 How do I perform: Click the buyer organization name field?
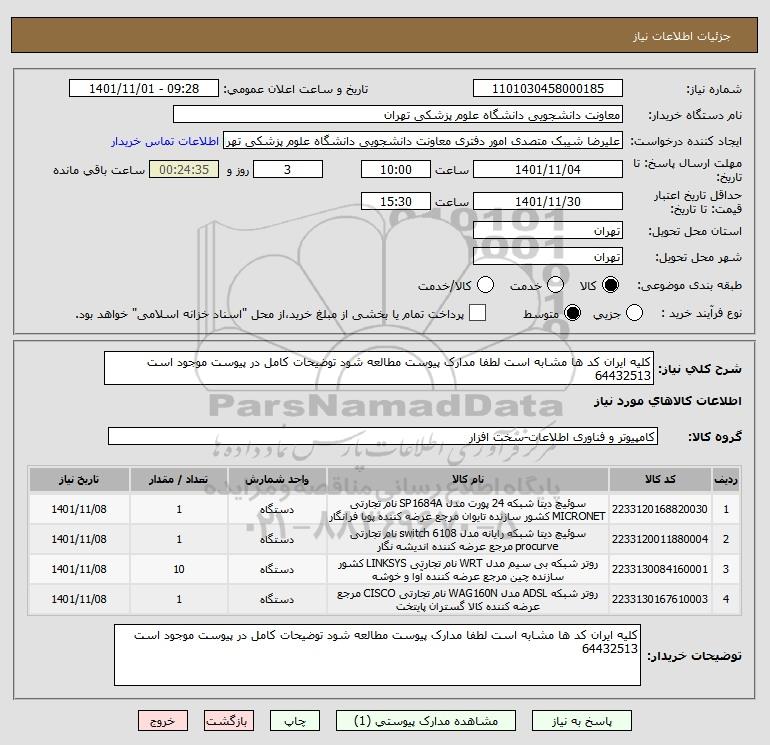point(398,115)
